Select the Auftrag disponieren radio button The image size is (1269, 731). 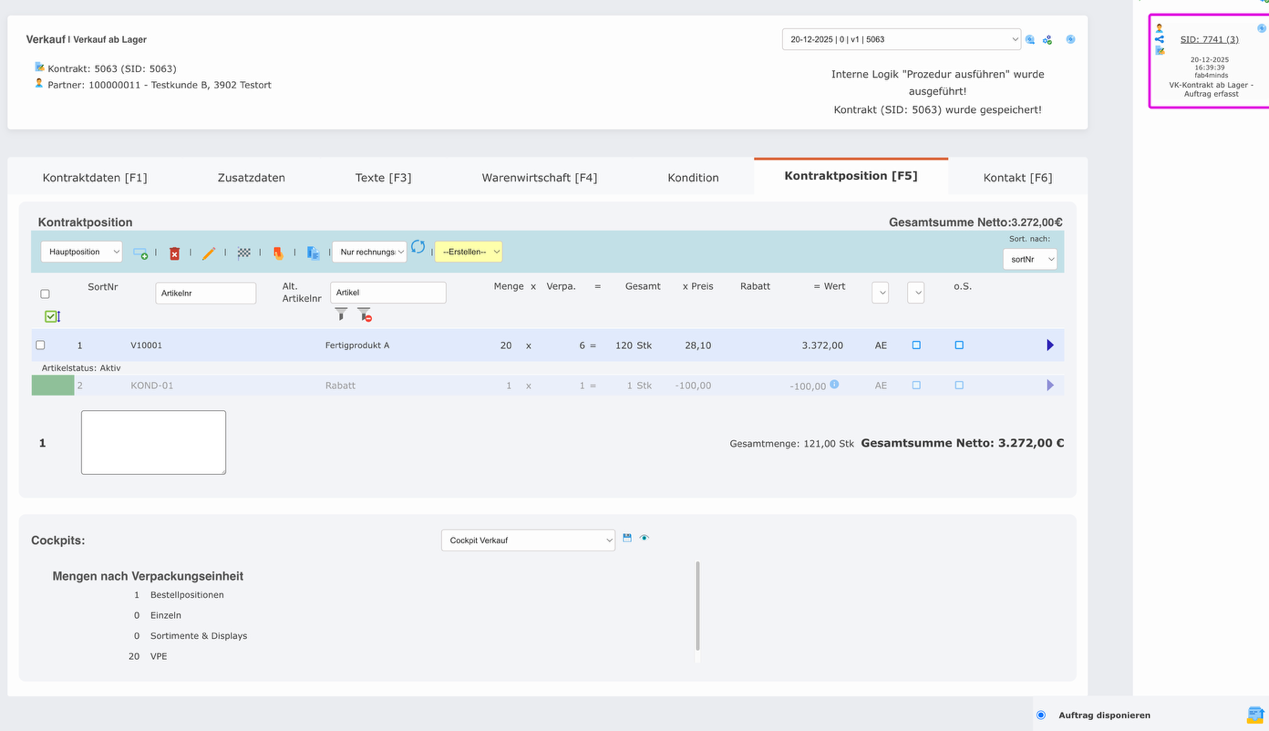[x=1041, y=715]
